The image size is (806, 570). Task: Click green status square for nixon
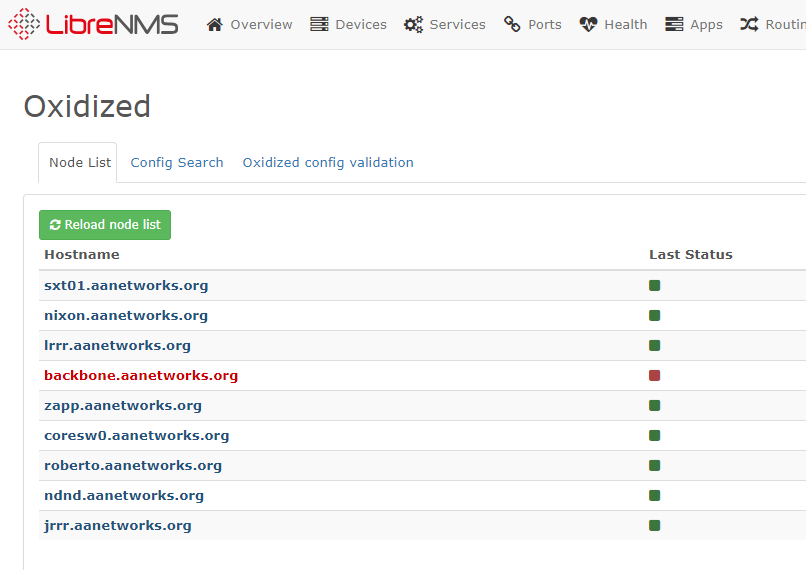[x=654, y=316]
